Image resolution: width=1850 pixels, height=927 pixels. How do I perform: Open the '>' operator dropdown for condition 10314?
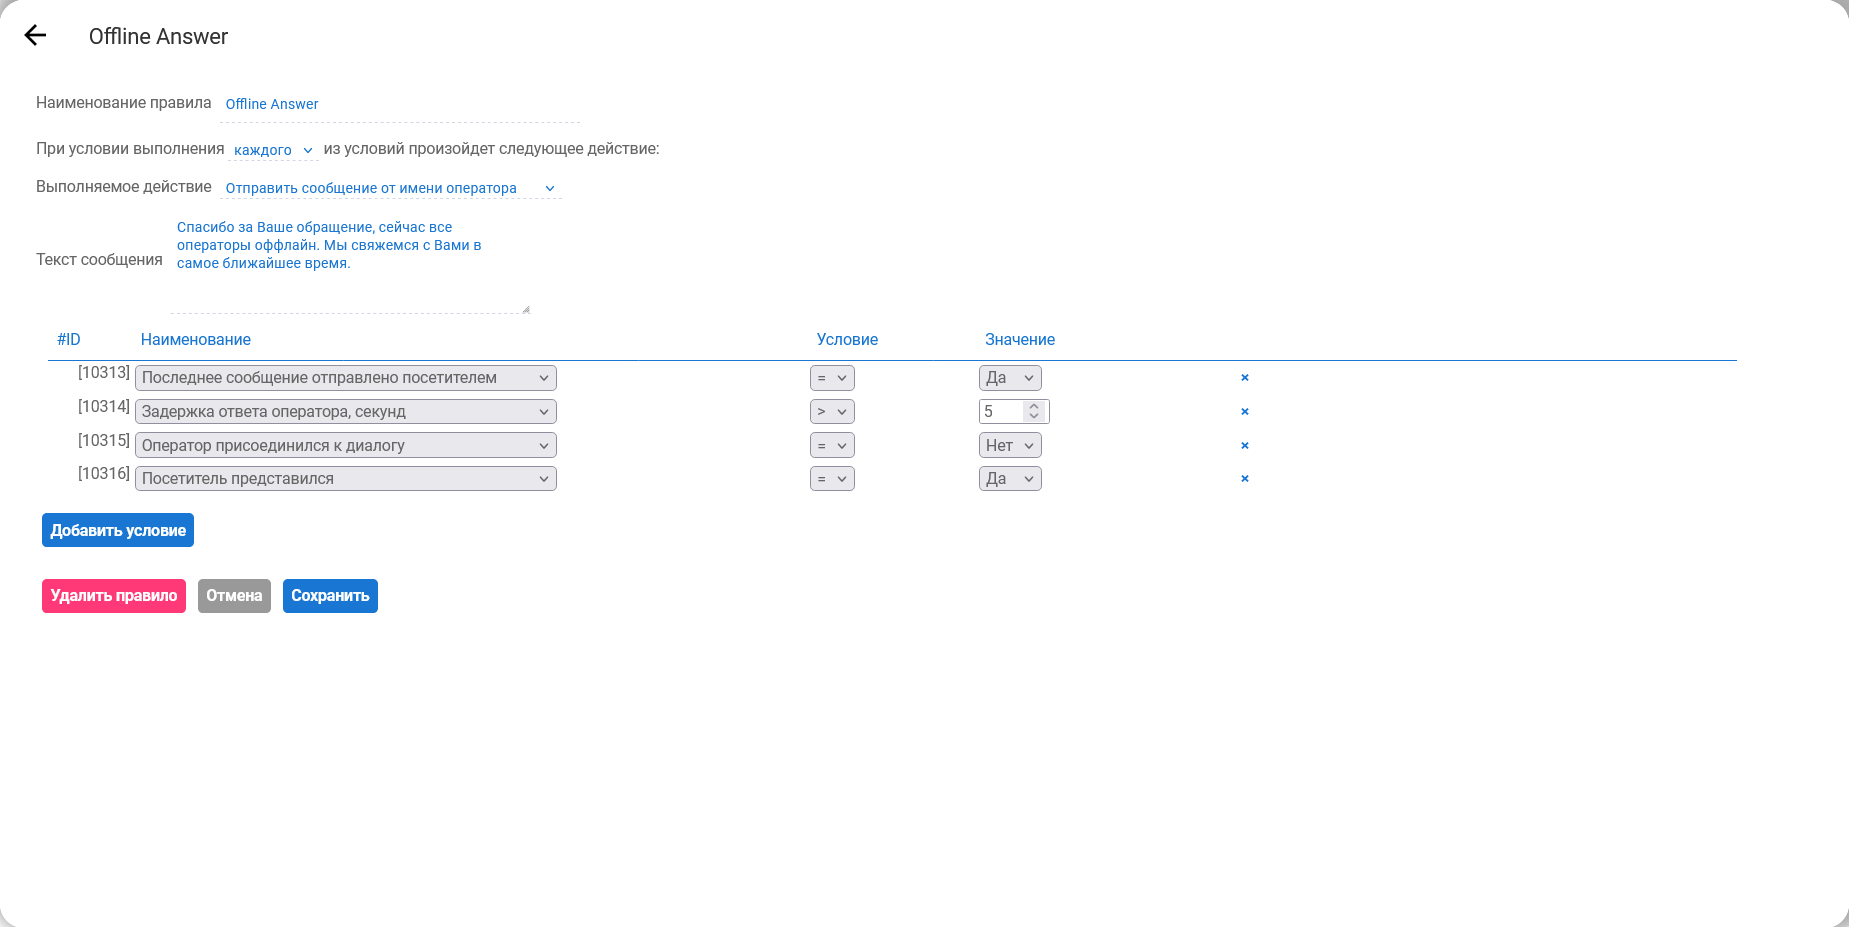click(832, 412)
